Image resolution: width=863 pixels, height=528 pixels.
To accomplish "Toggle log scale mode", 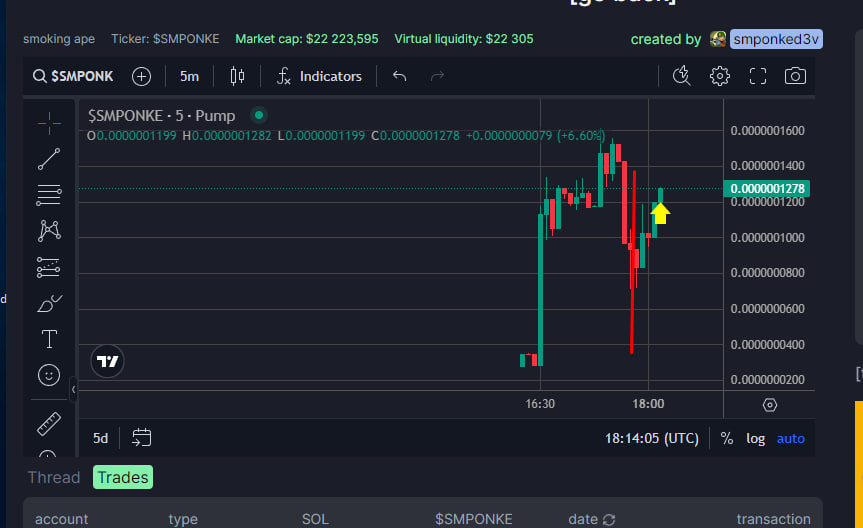I will pos(756,438).
